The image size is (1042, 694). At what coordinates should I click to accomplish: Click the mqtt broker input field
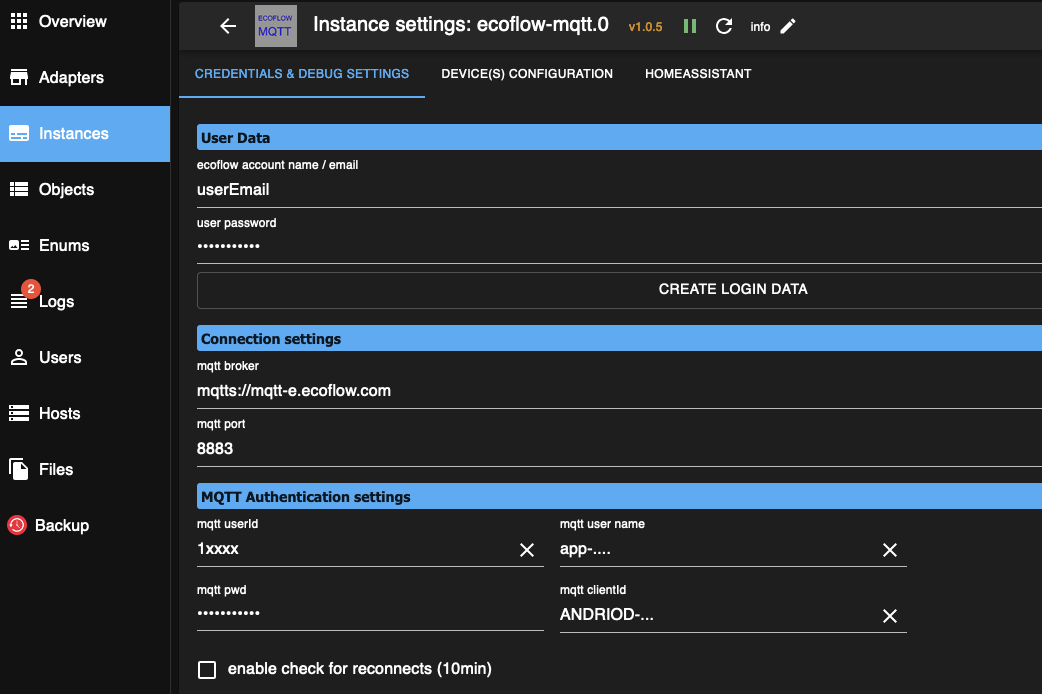point(619,391)
